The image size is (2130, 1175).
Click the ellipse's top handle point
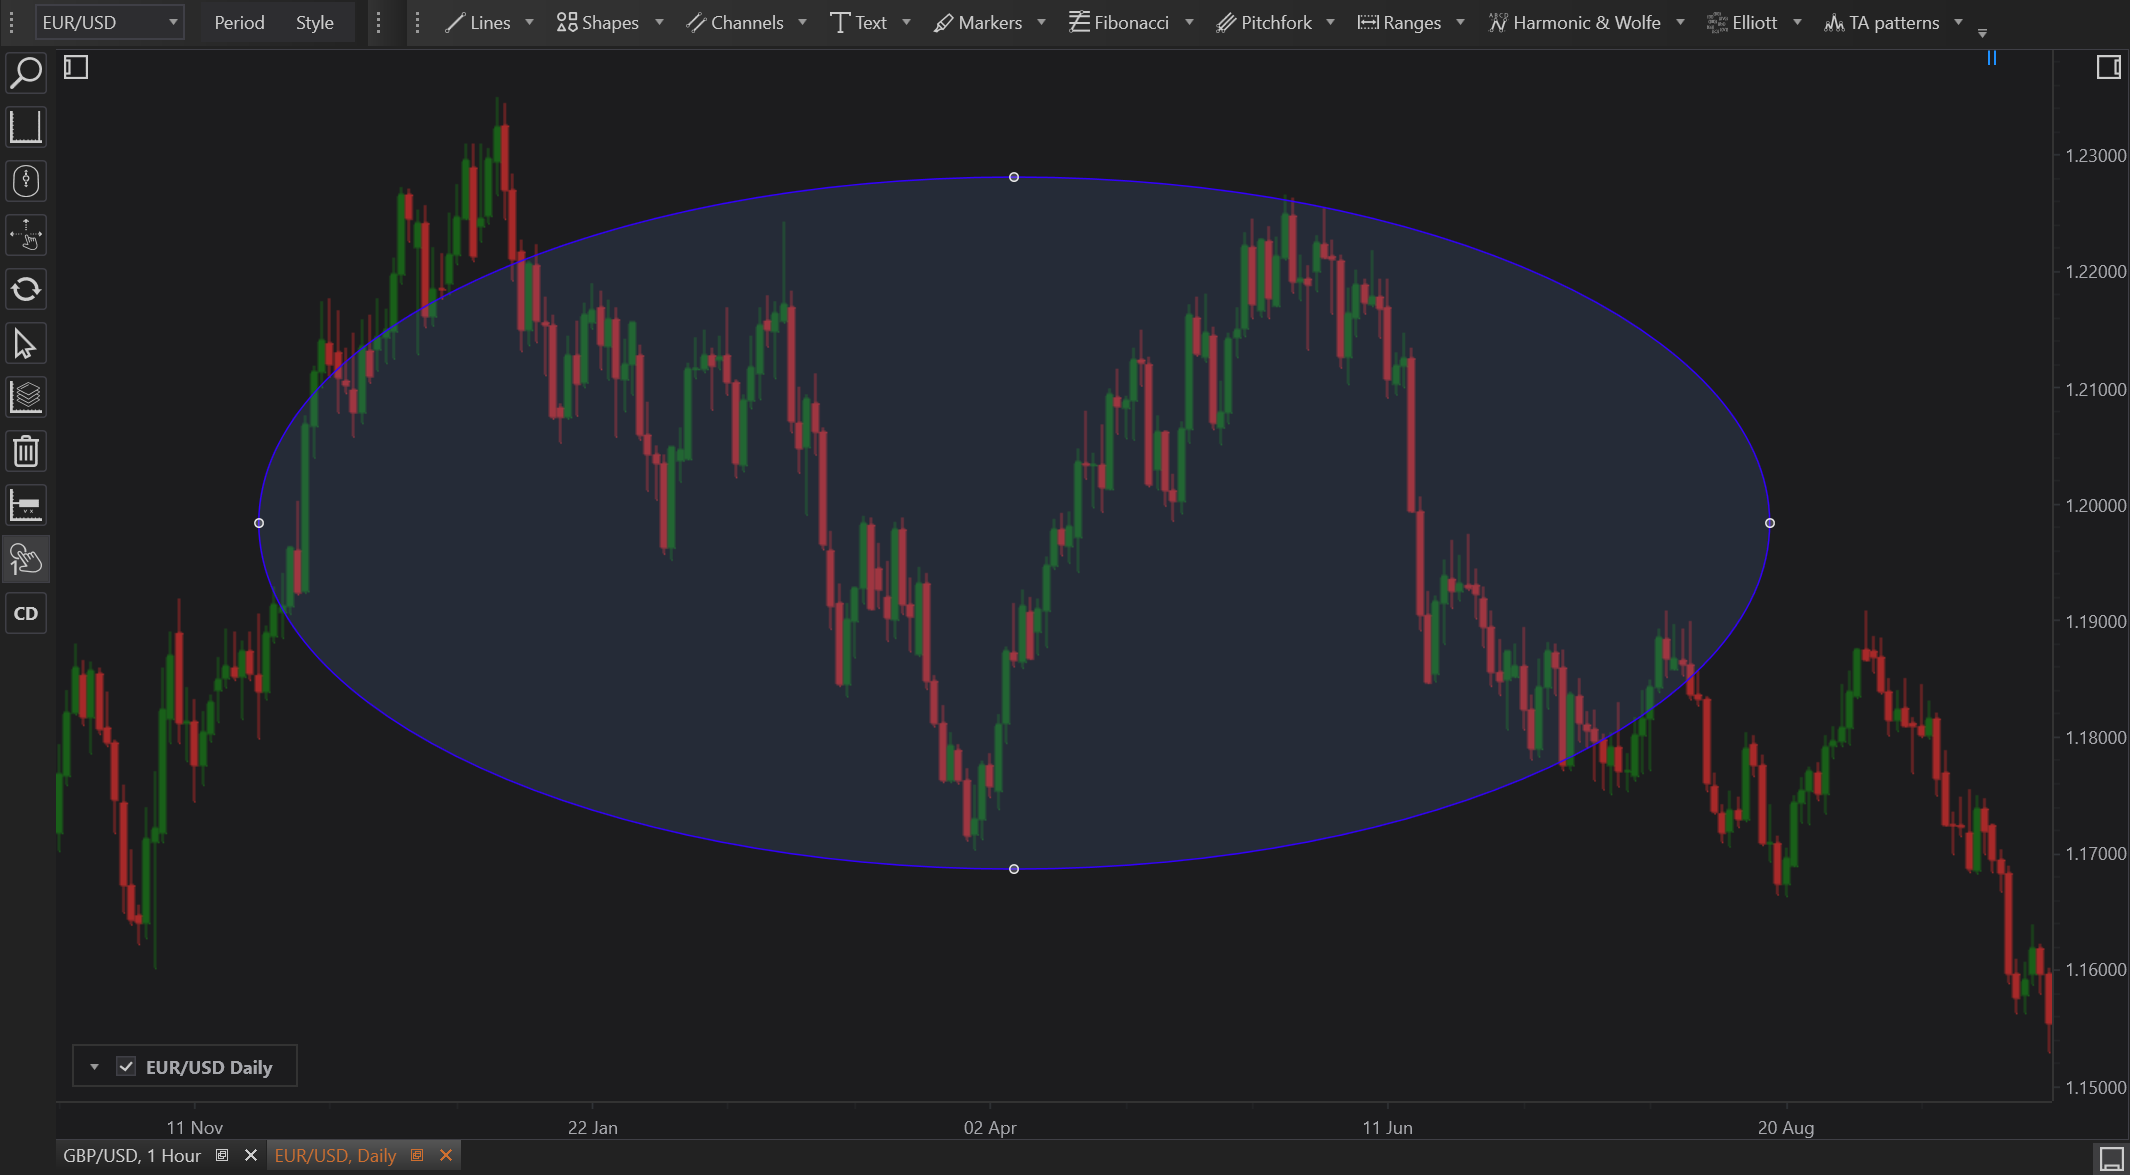click(1014, 177)
